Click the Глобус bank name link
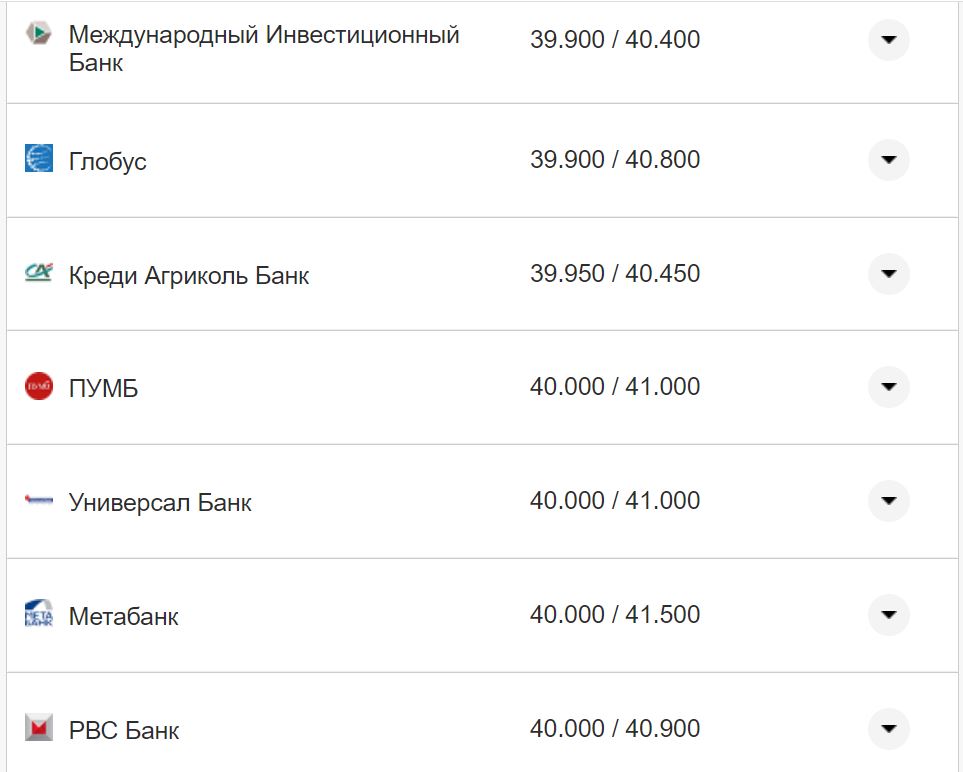963x772 pixels. point(107,160)
